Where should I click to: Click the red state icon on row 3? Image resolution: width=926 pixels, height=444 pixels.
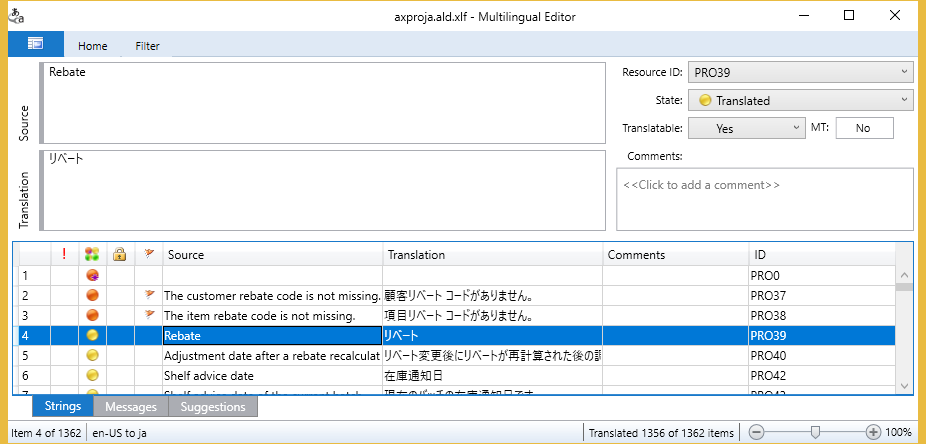point(92,316)
